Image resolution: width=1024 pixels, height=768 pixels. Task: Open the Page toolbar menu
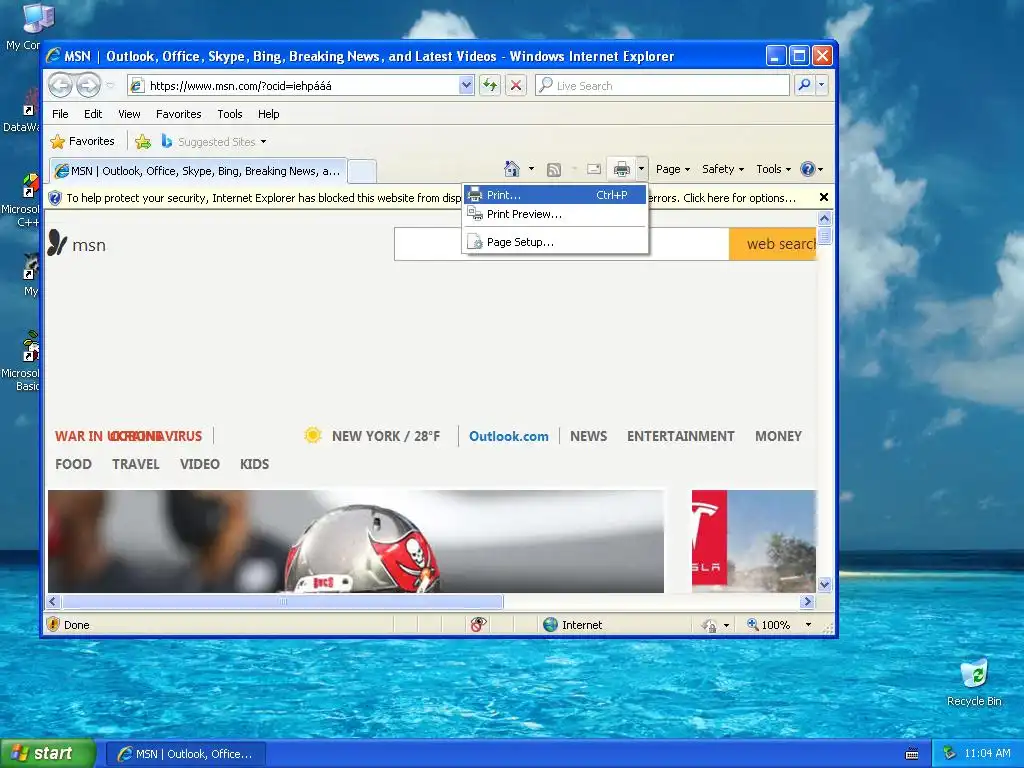(x=673, y=169)
